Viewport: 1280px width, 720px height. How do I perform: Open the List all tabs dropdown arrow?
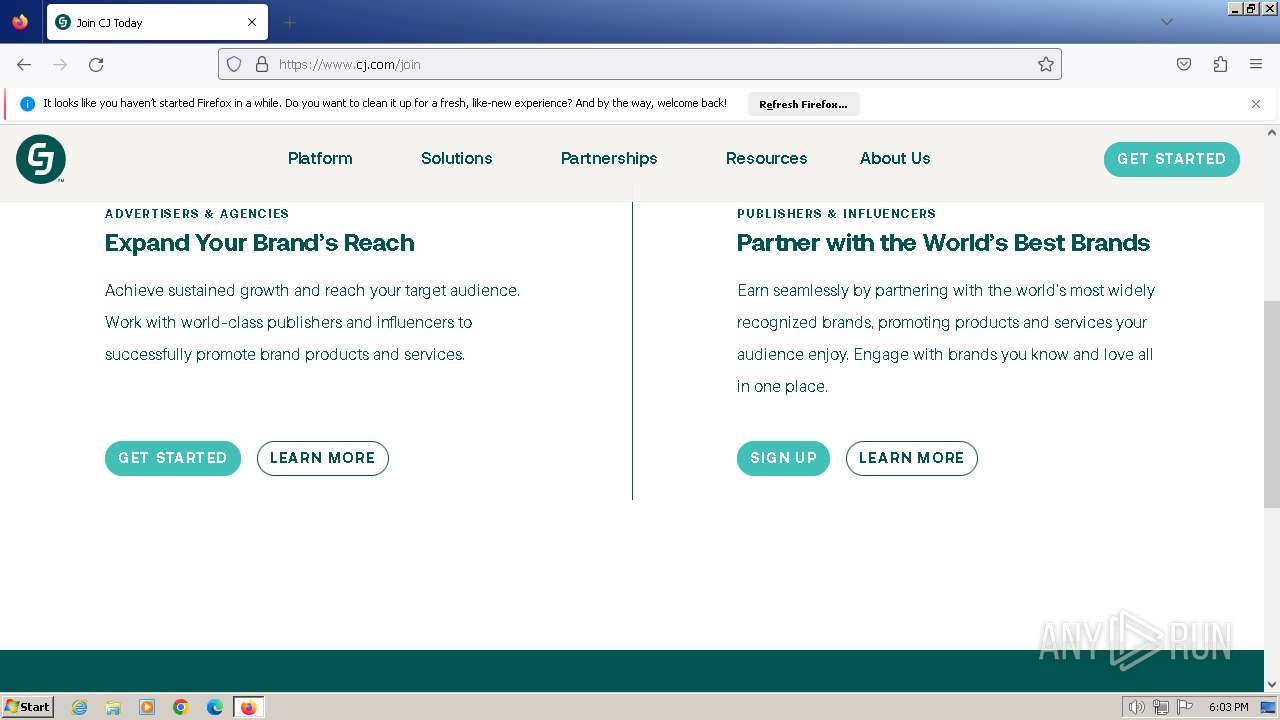point(1166,22)
